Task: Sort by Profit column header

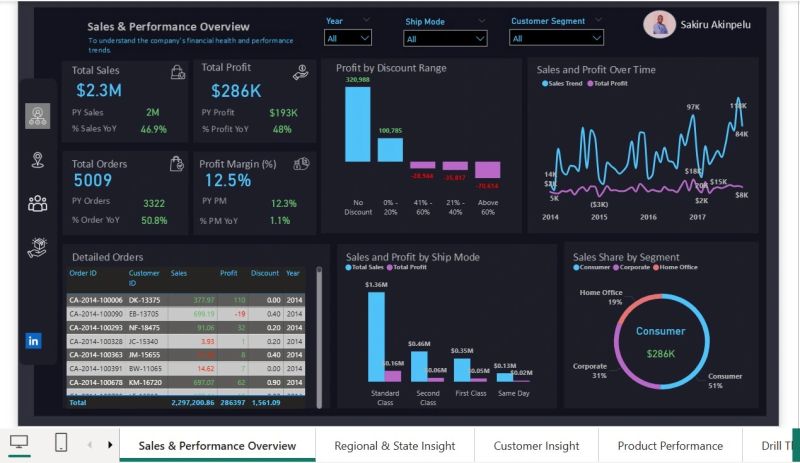Action: (x=229, y=273)
